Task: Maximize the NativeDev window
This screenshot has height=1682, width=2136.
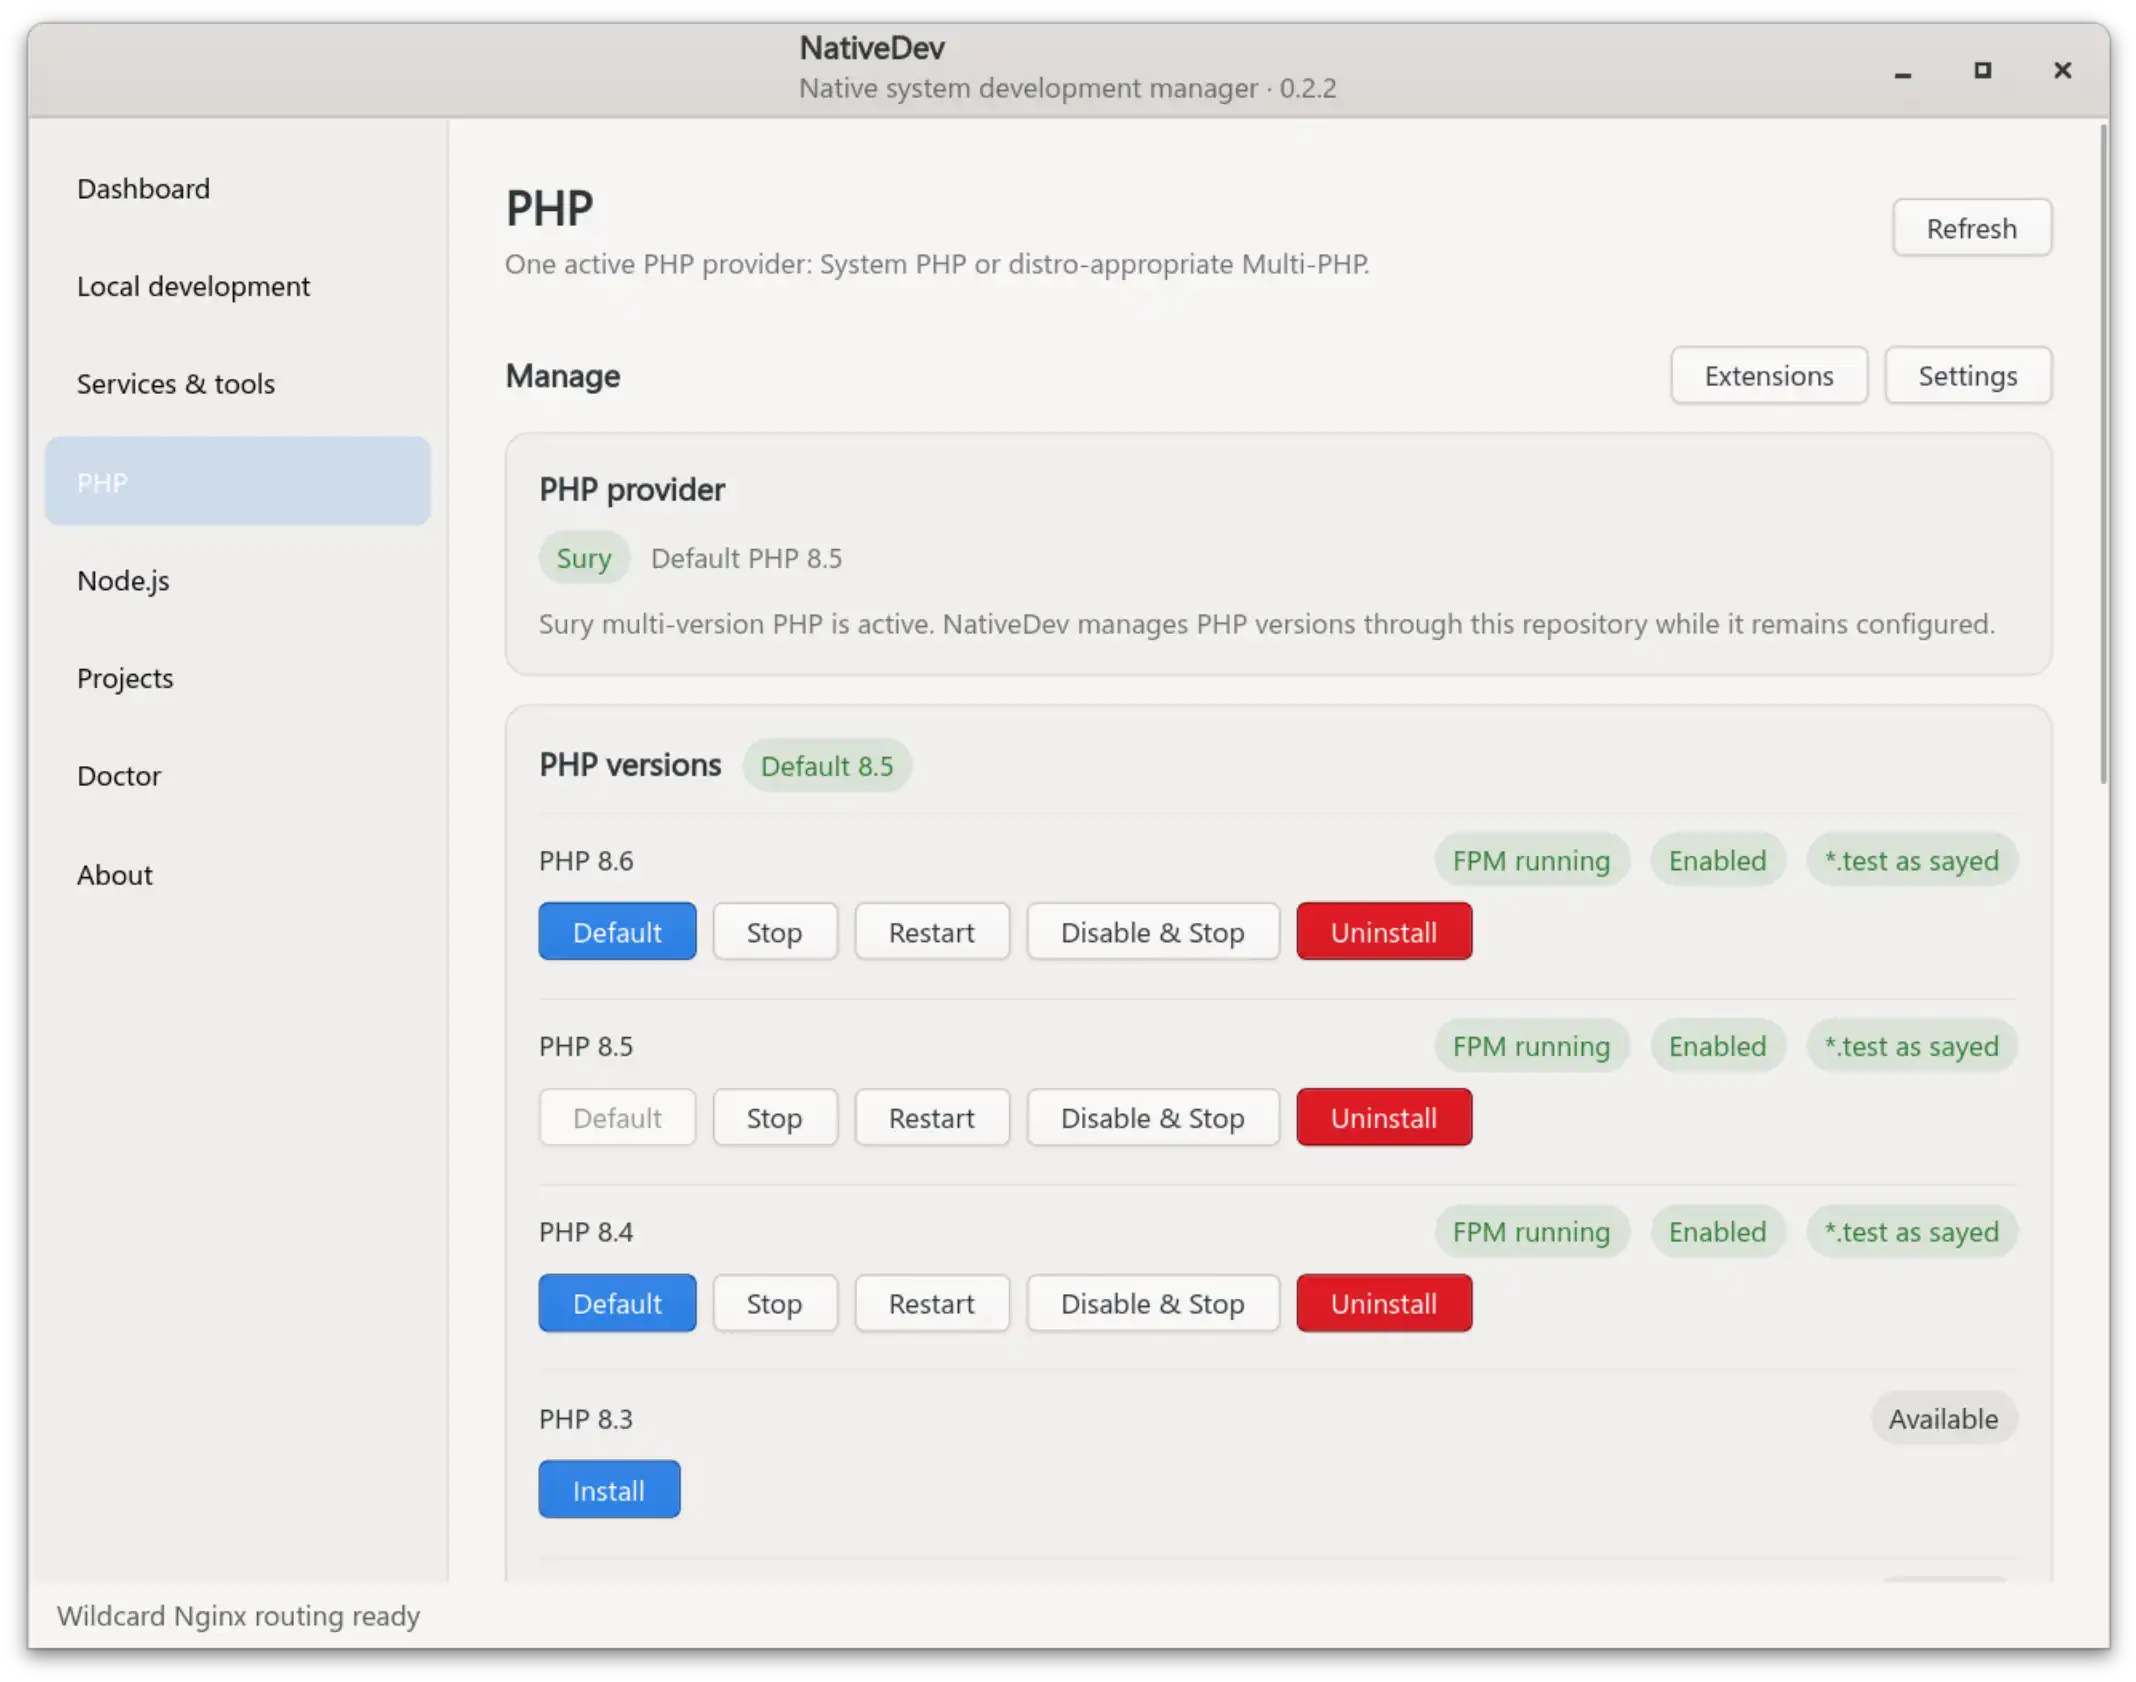Action: [x=1982, y=70]
